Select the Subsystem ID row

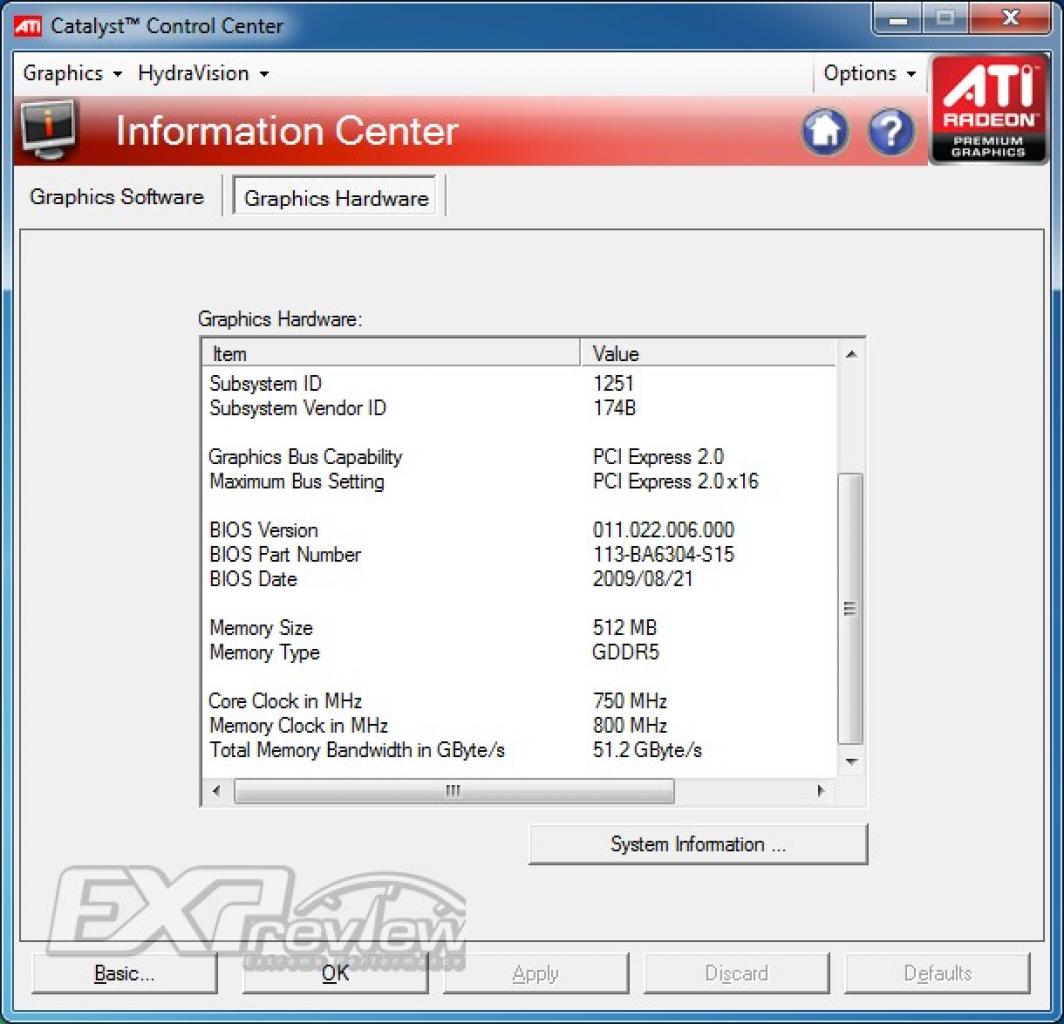point(519,383)
